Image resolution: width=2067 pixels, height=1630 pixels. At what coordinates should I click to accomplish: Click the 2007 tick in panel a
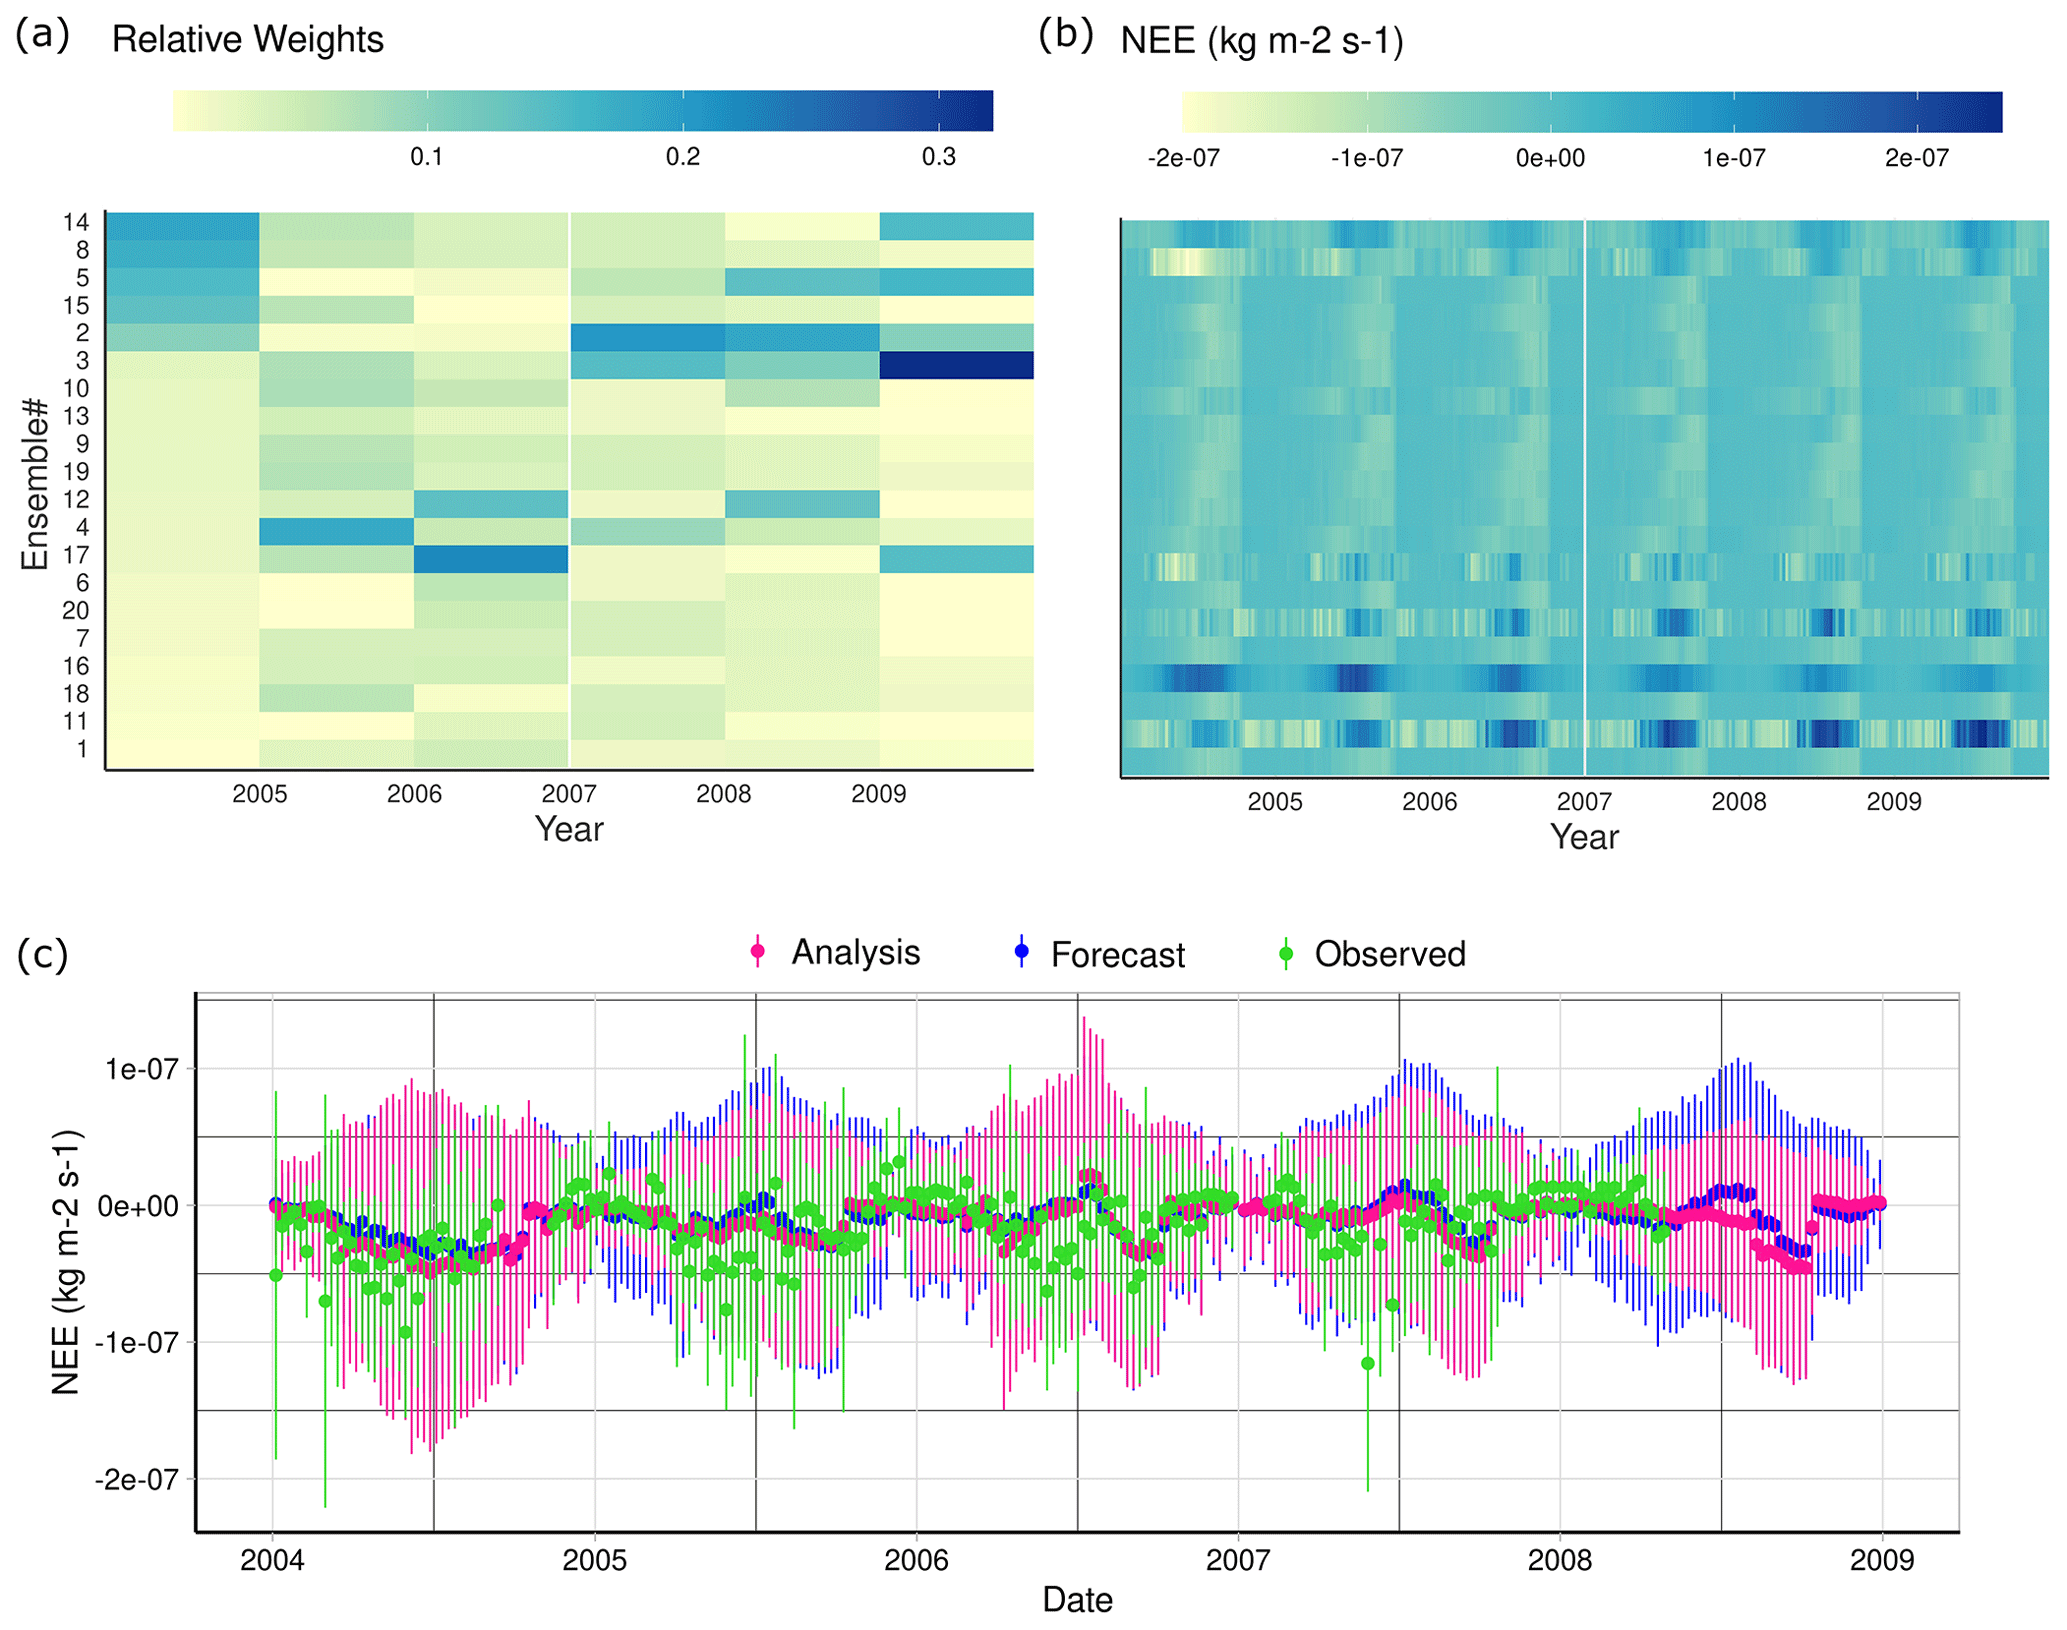pos(568,794)
